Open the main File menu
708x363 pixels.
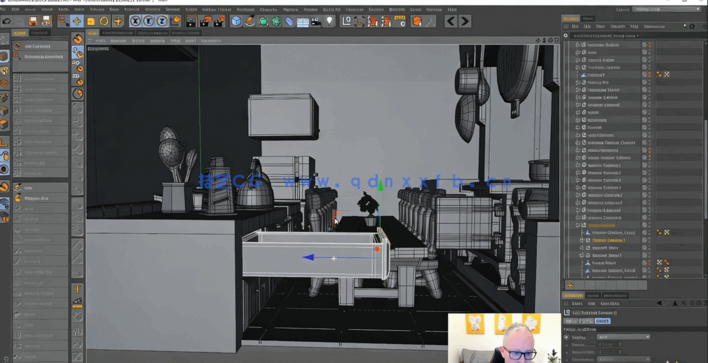[x=3, y=9]
